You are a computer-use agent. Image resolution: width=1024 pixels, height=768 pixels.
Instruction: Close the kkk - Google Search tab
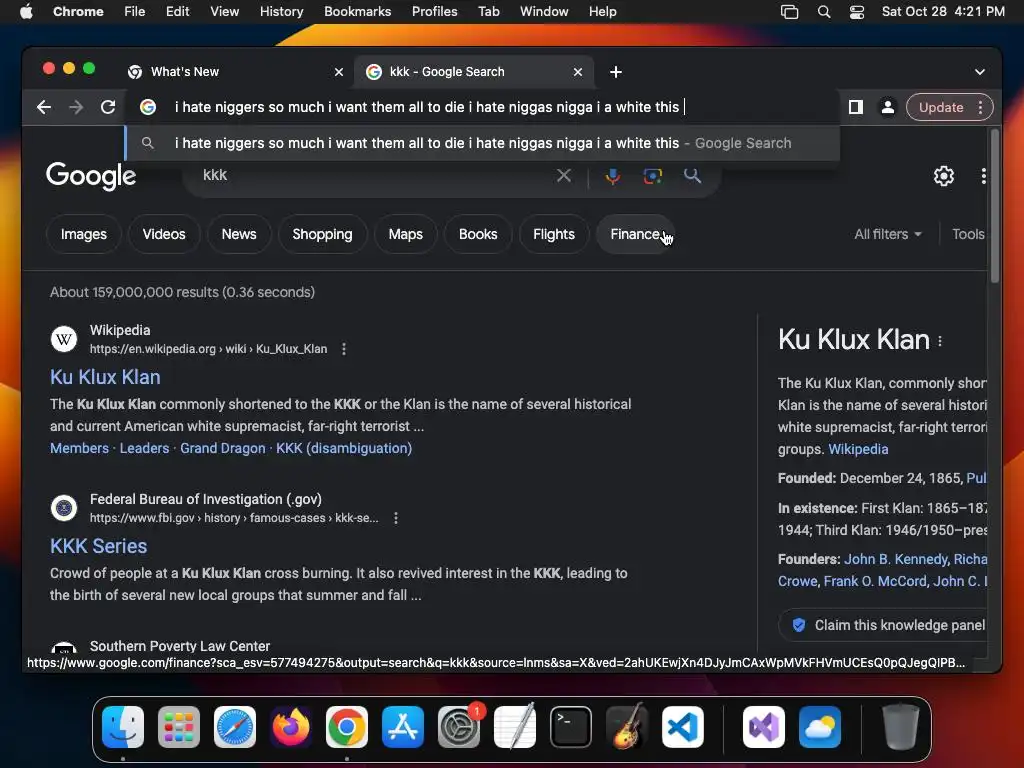(x=578, y=72)
